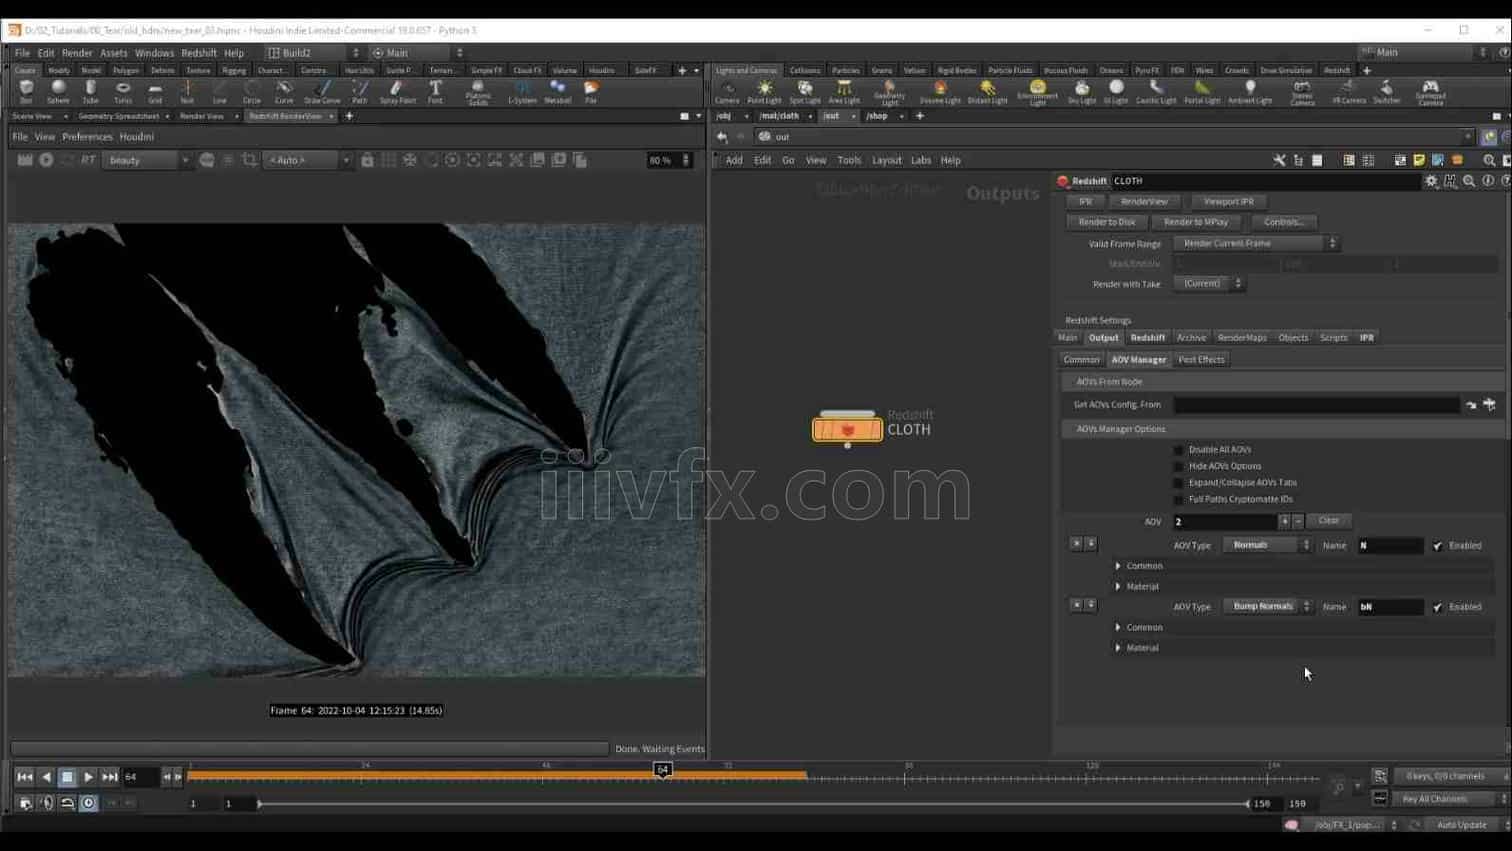
Task: Open the Normals AOV Type dropdown
Action: coord(1267,545)
